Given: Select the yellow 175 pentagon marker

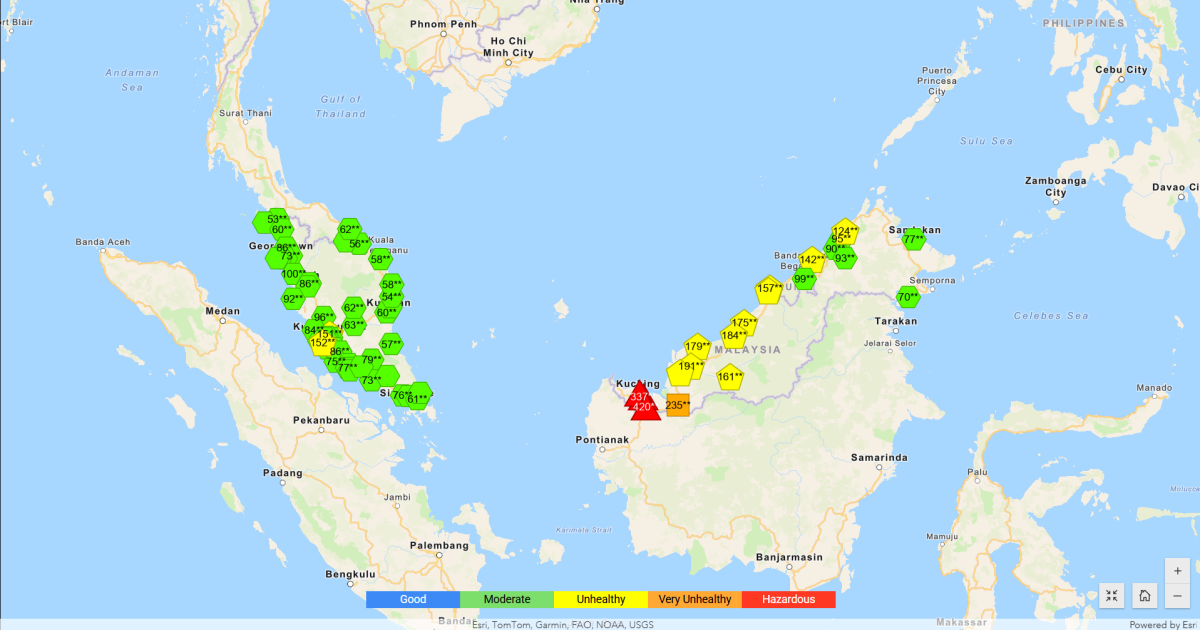Looking at the screenshot, I should [742, 323].
